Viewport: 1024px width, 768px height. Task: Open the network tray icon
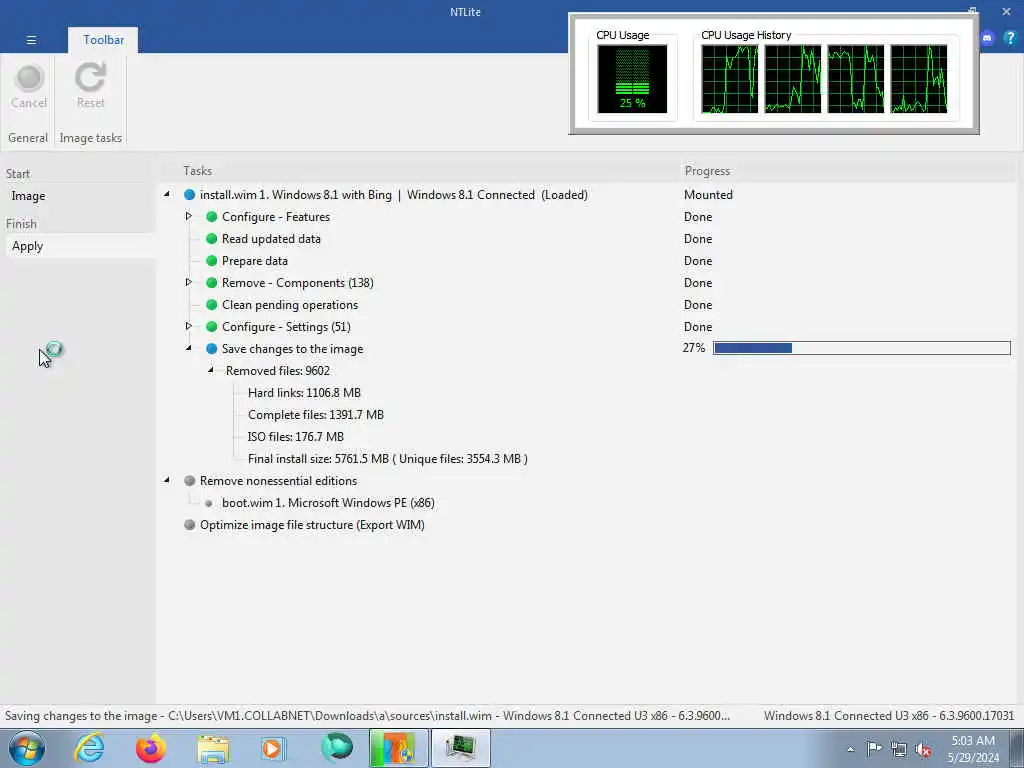[x=899, y=750]
